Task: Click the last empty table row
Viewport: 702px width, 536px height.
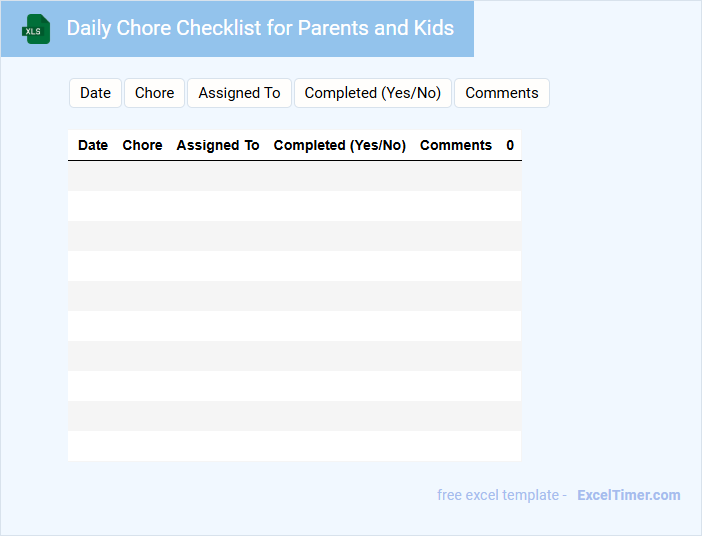Action: coord(294,446)
